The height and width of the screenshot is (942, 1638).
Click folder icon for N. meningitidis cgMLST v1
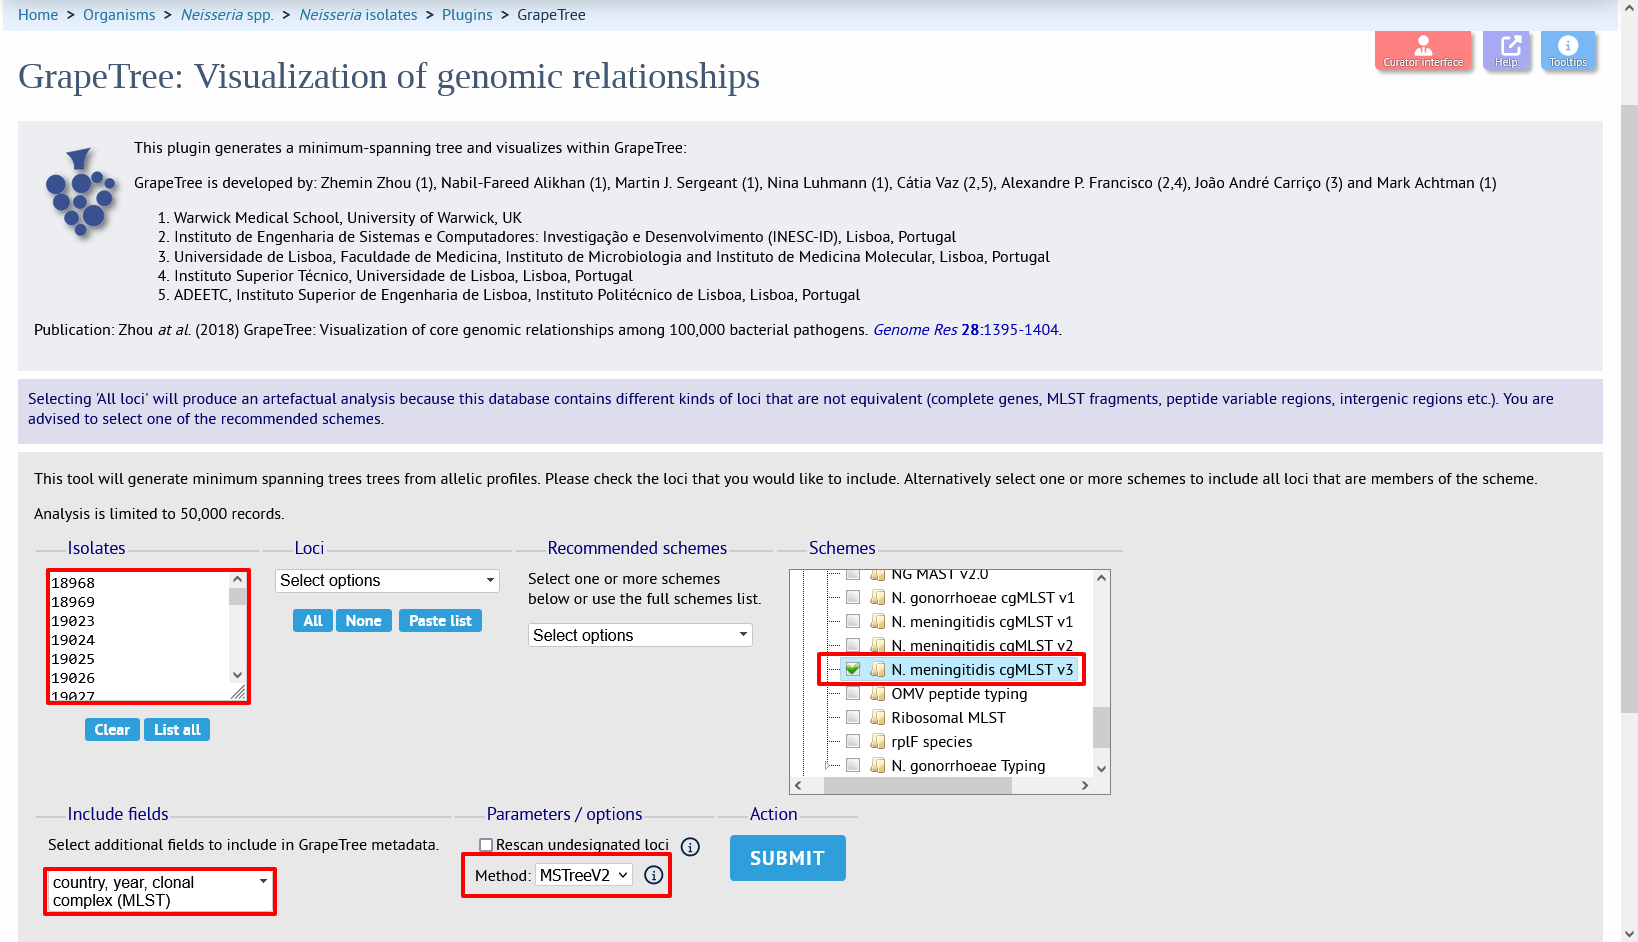[878, 622]
